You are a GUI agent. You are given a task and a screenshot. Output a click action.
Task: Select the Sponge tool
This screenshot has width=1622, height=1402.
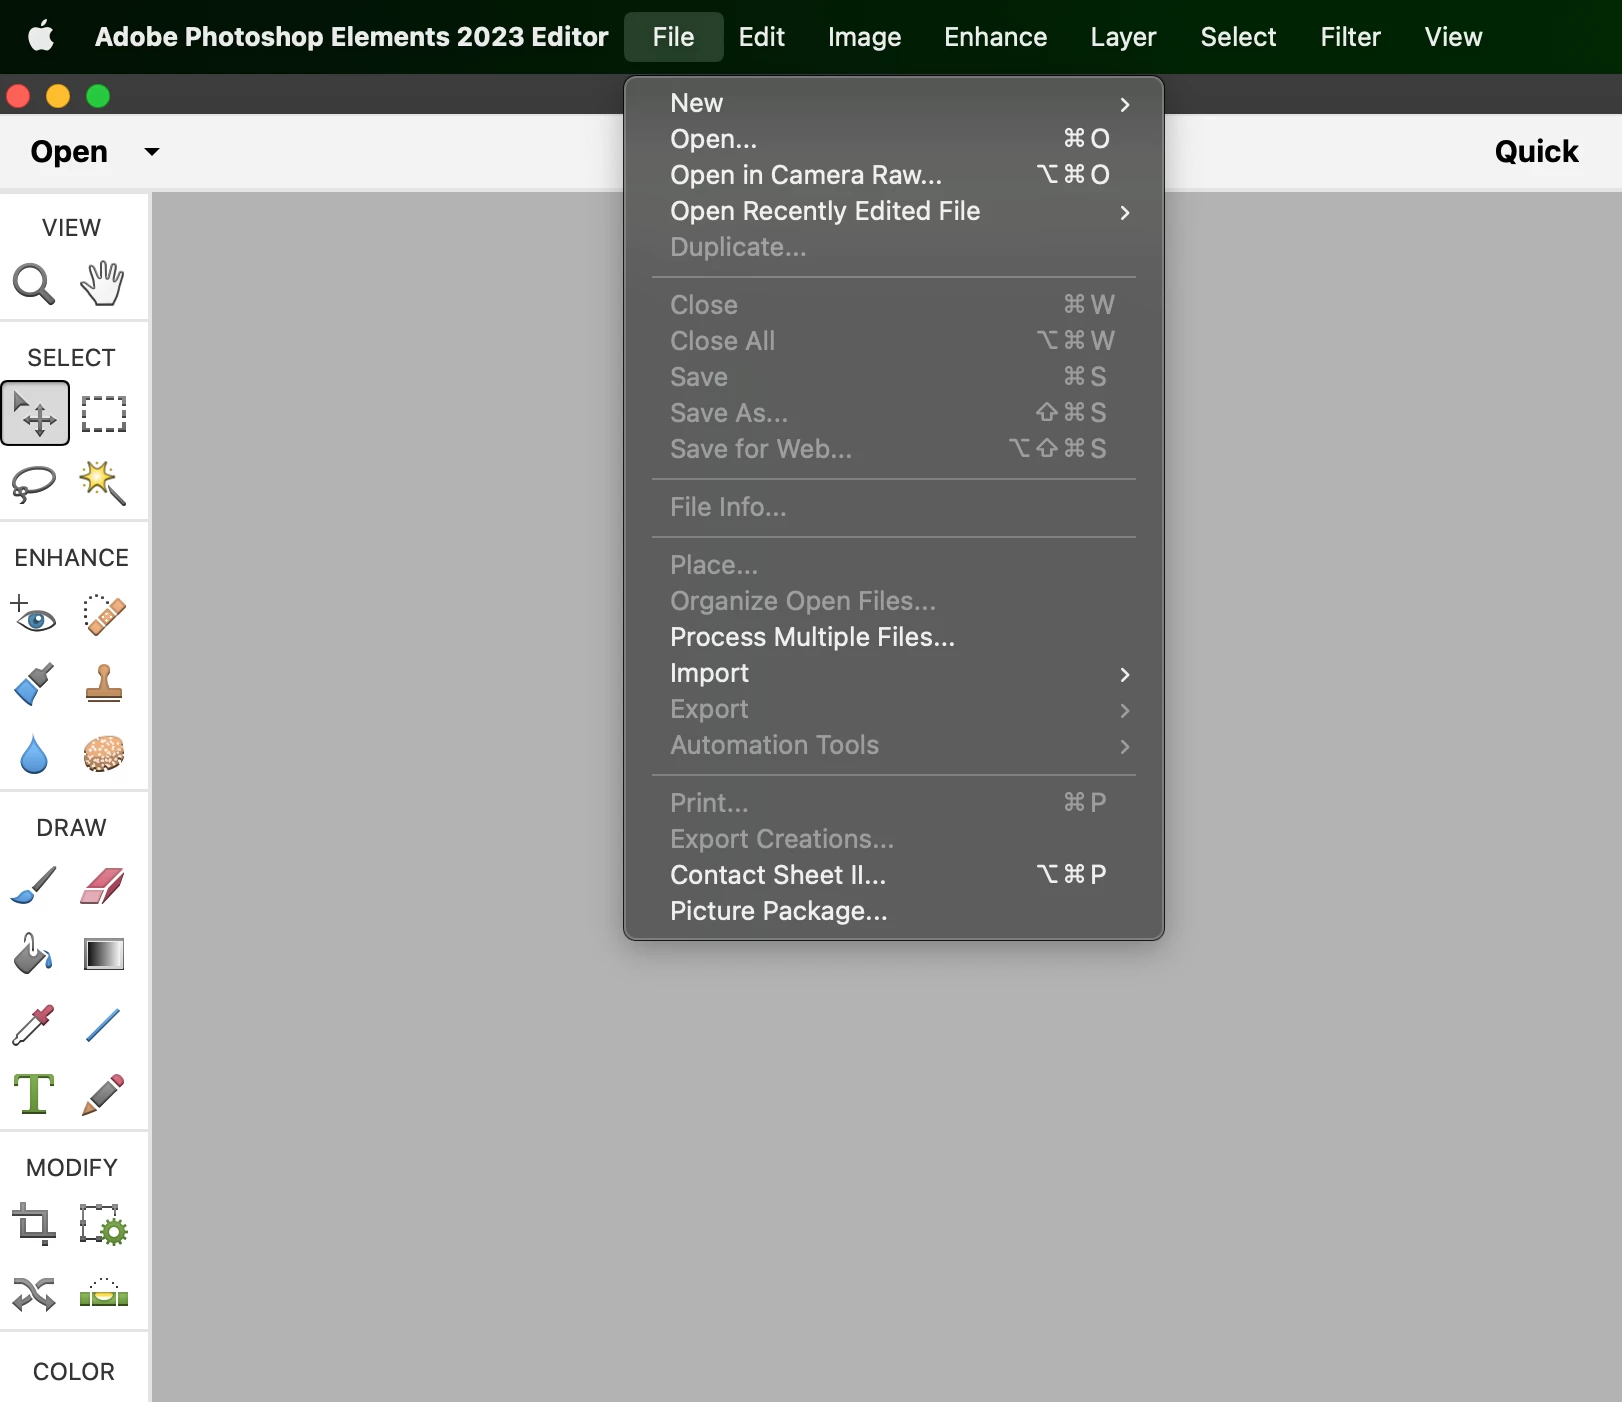[104, 754]
